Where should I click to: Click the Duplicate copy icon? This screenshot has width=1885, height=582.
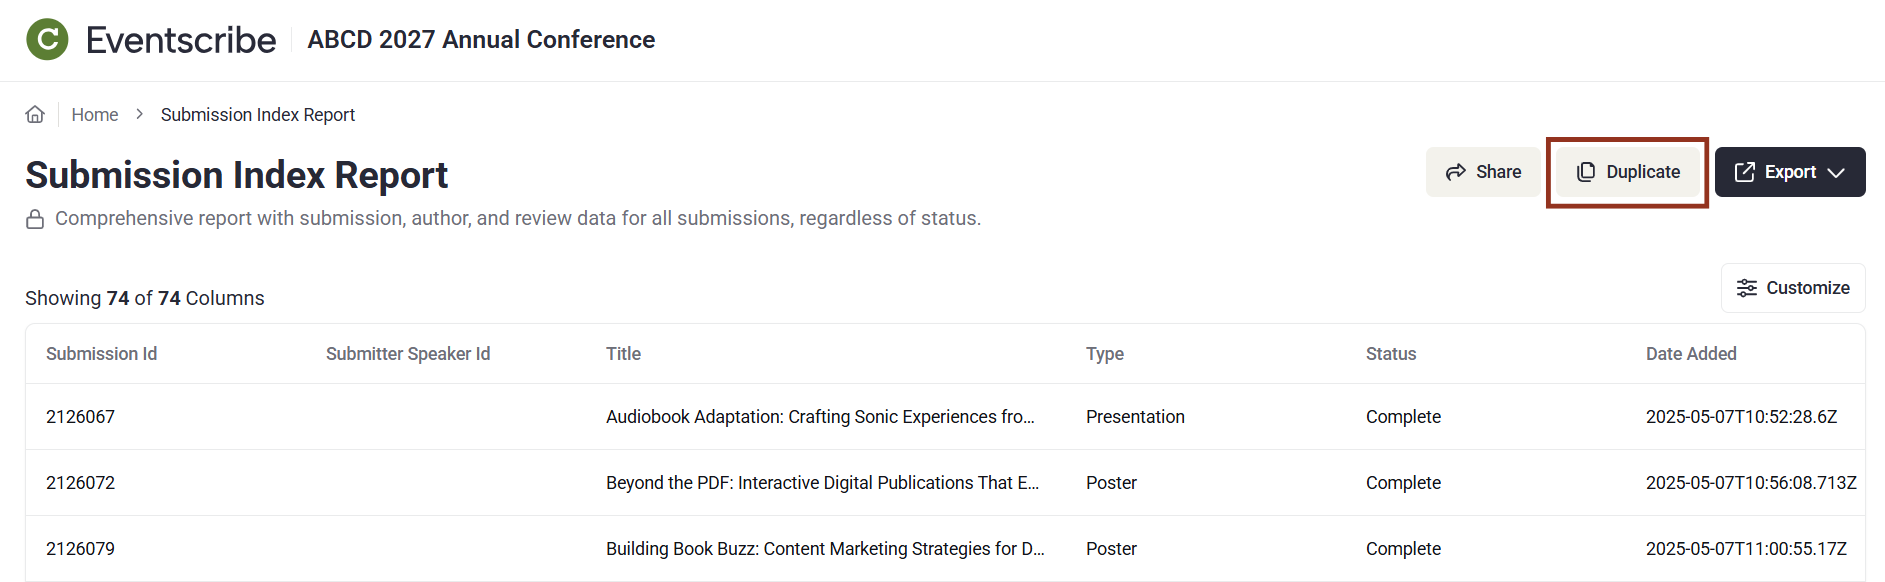coord(1586,172)
